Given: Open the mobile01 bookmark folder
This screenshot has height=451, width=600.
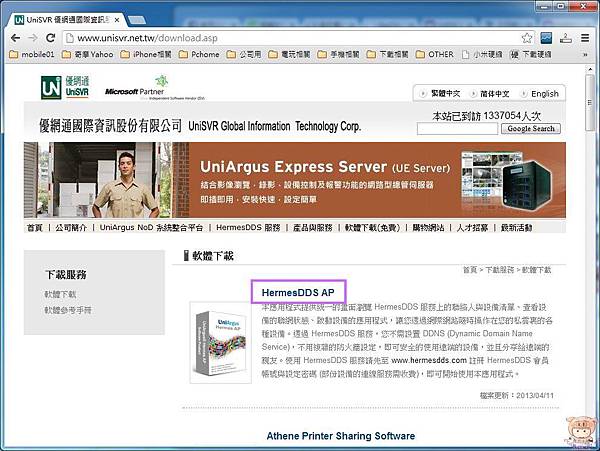Looking at the screenshot, I should point(32,54).
